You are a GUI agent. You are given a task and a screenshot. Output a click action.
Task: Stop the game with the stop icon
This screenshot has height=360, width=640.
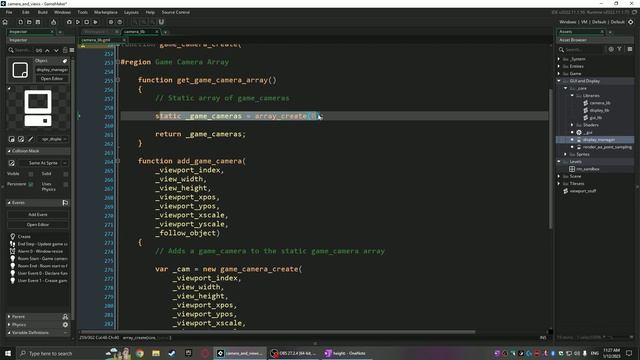tap(87, 22)
